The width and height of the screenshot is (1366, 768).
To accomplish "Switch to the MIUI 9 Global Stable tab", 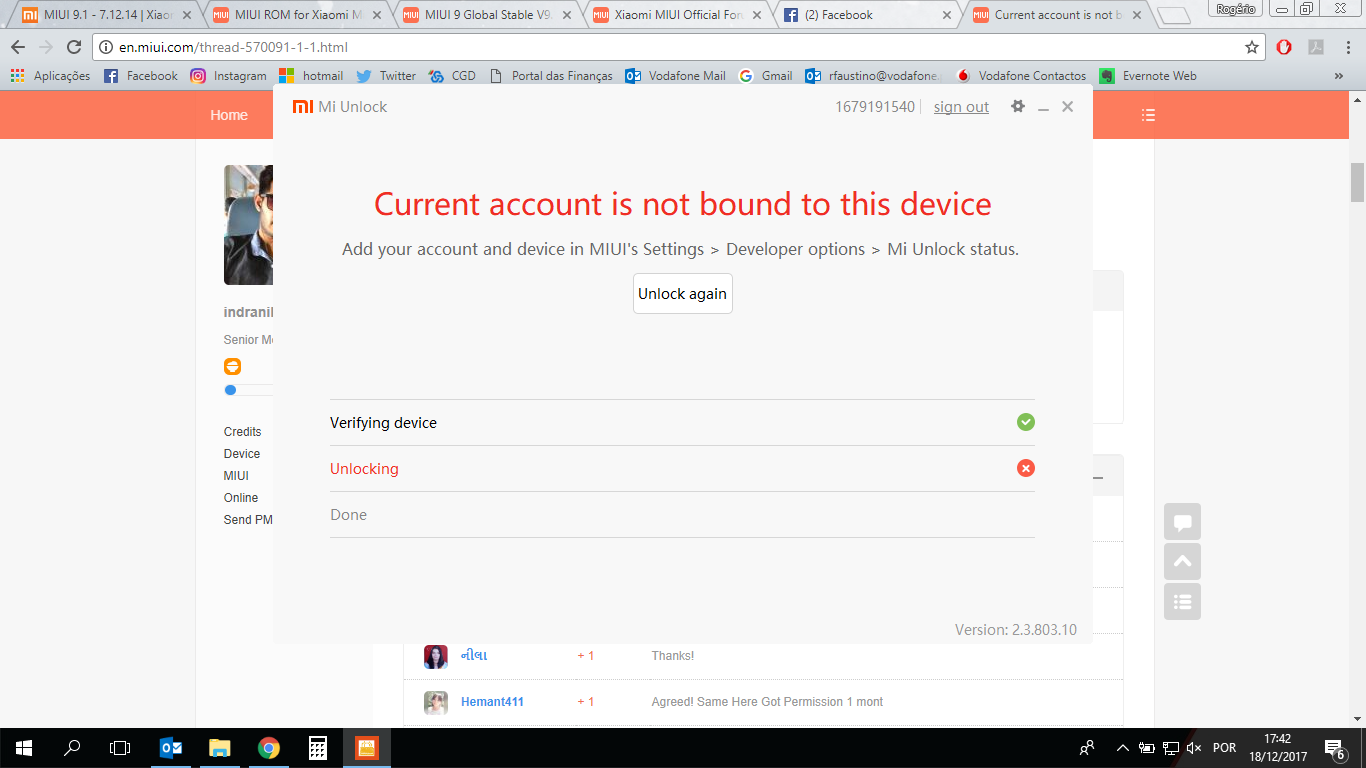I will [486, 15].
